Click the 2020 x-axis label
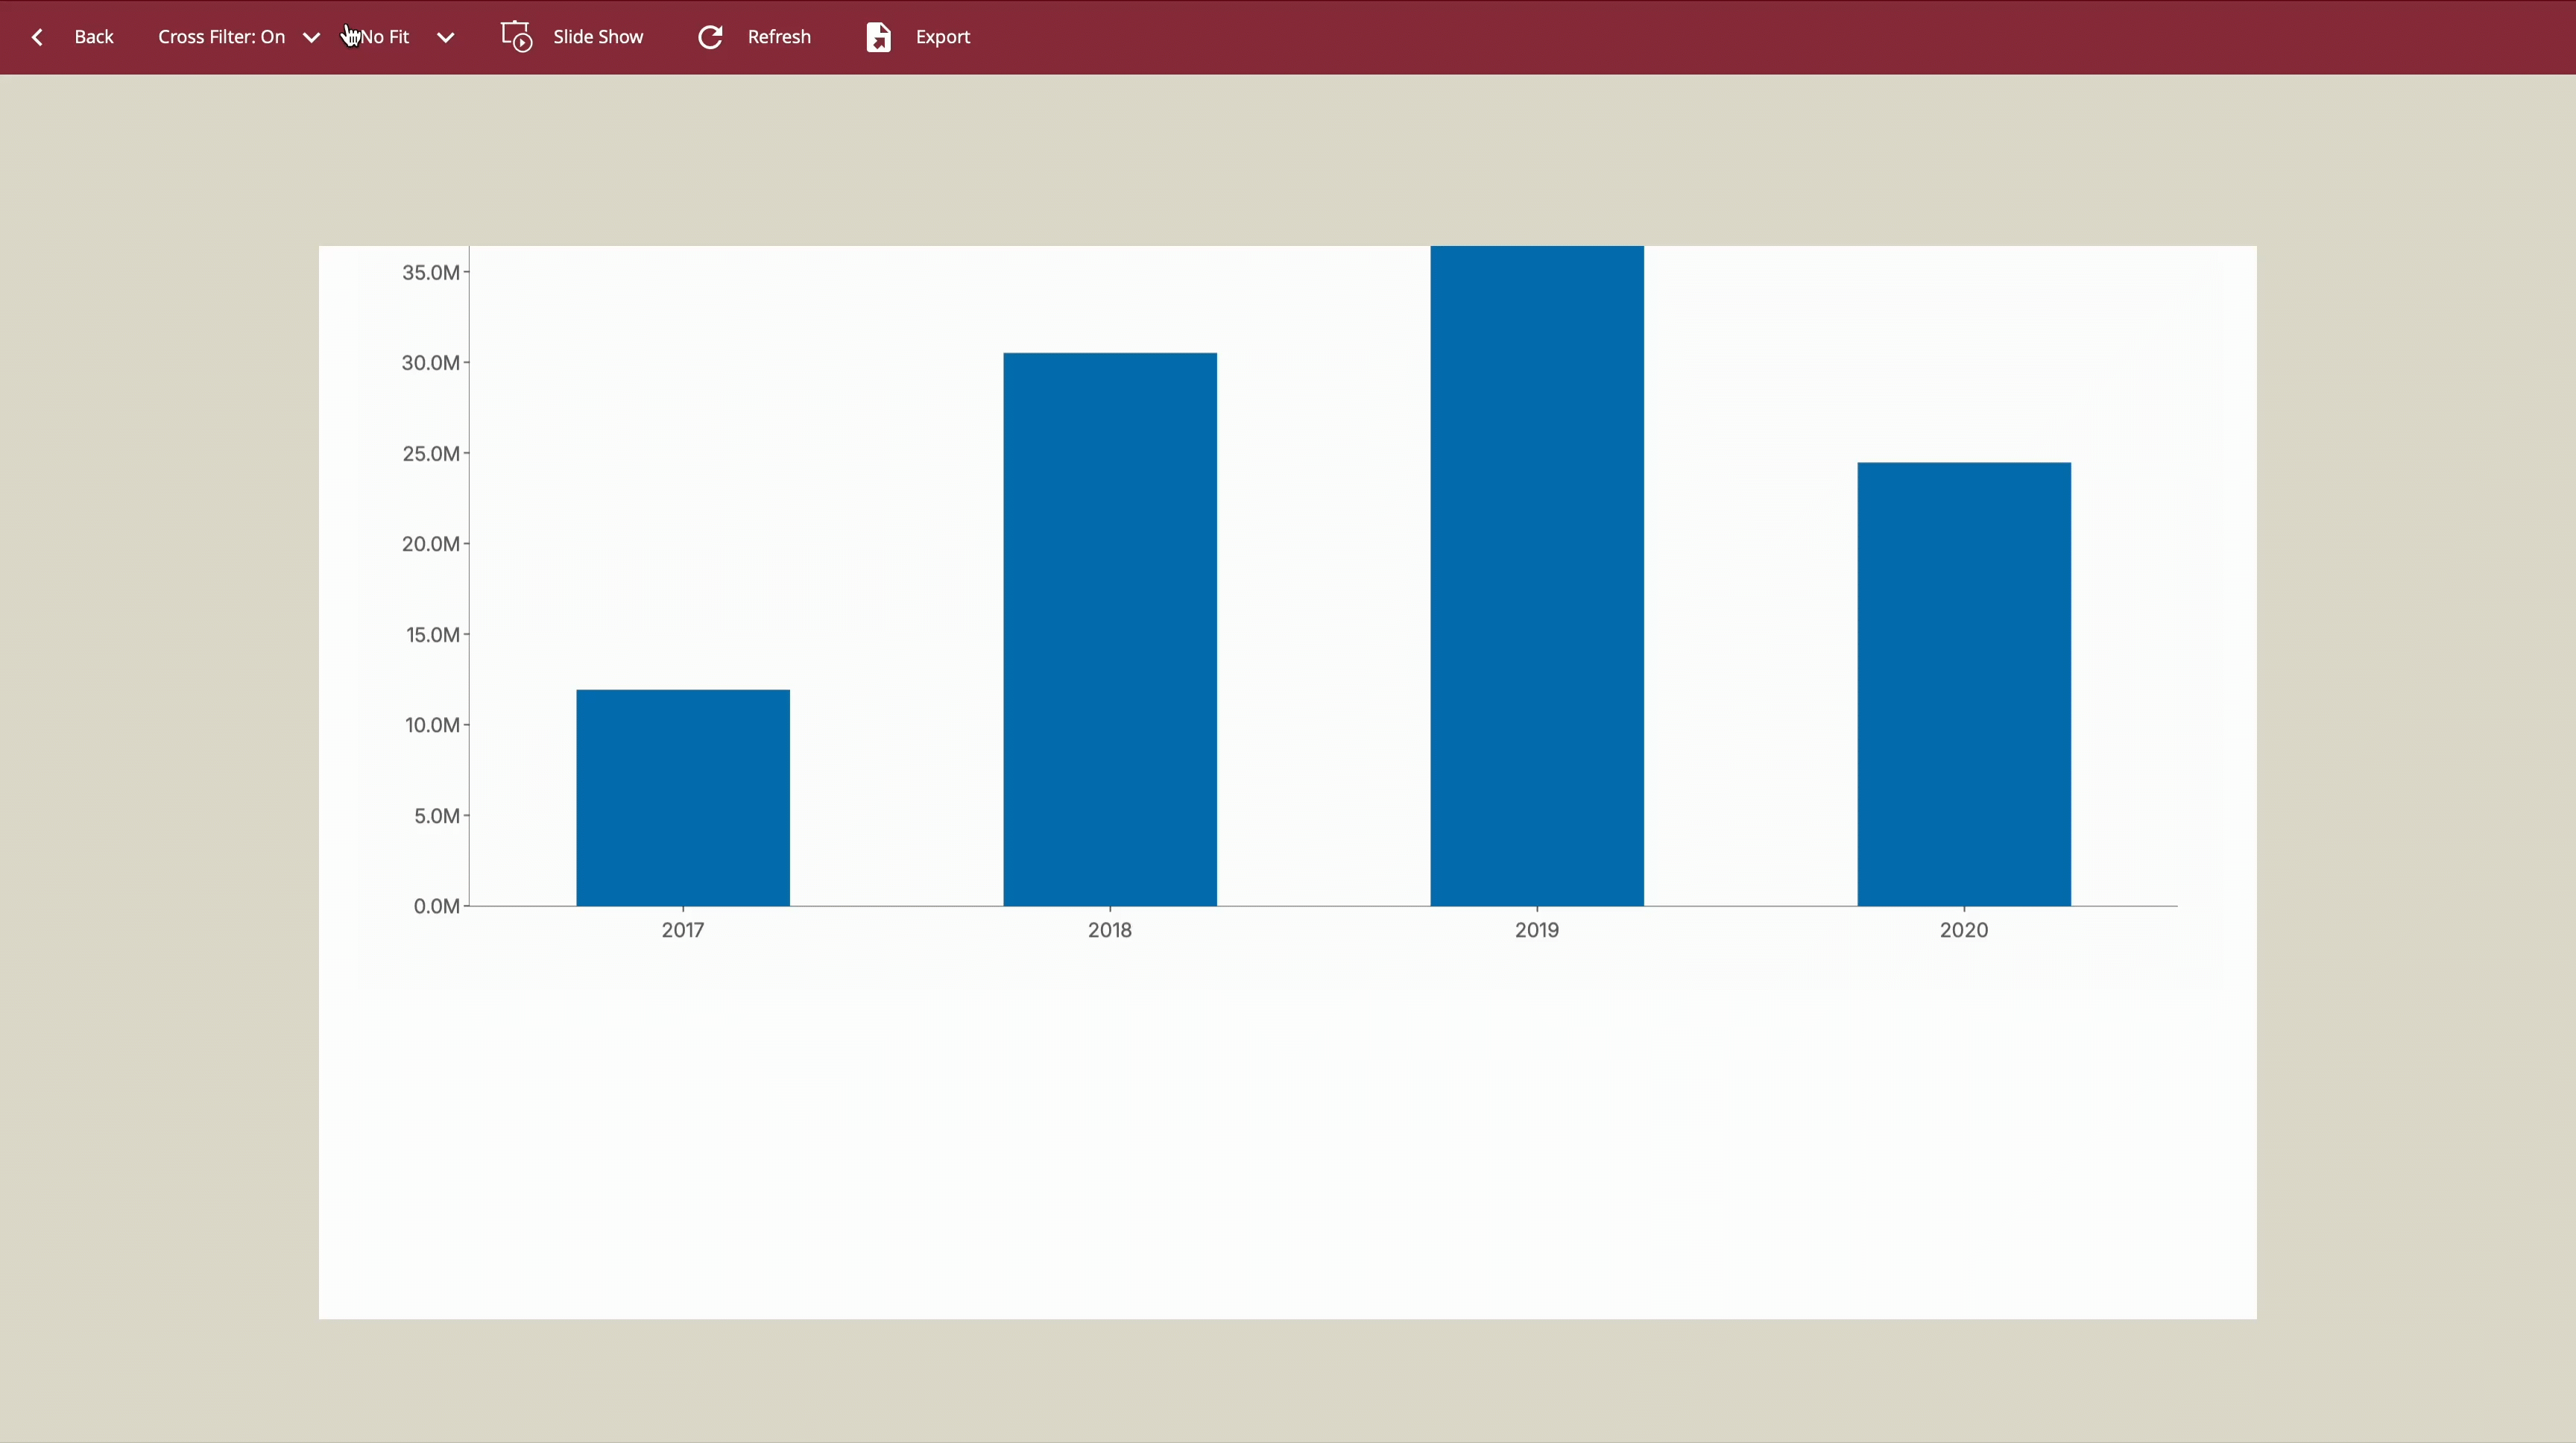2576x1443 pixels. tap(1964, 930)
